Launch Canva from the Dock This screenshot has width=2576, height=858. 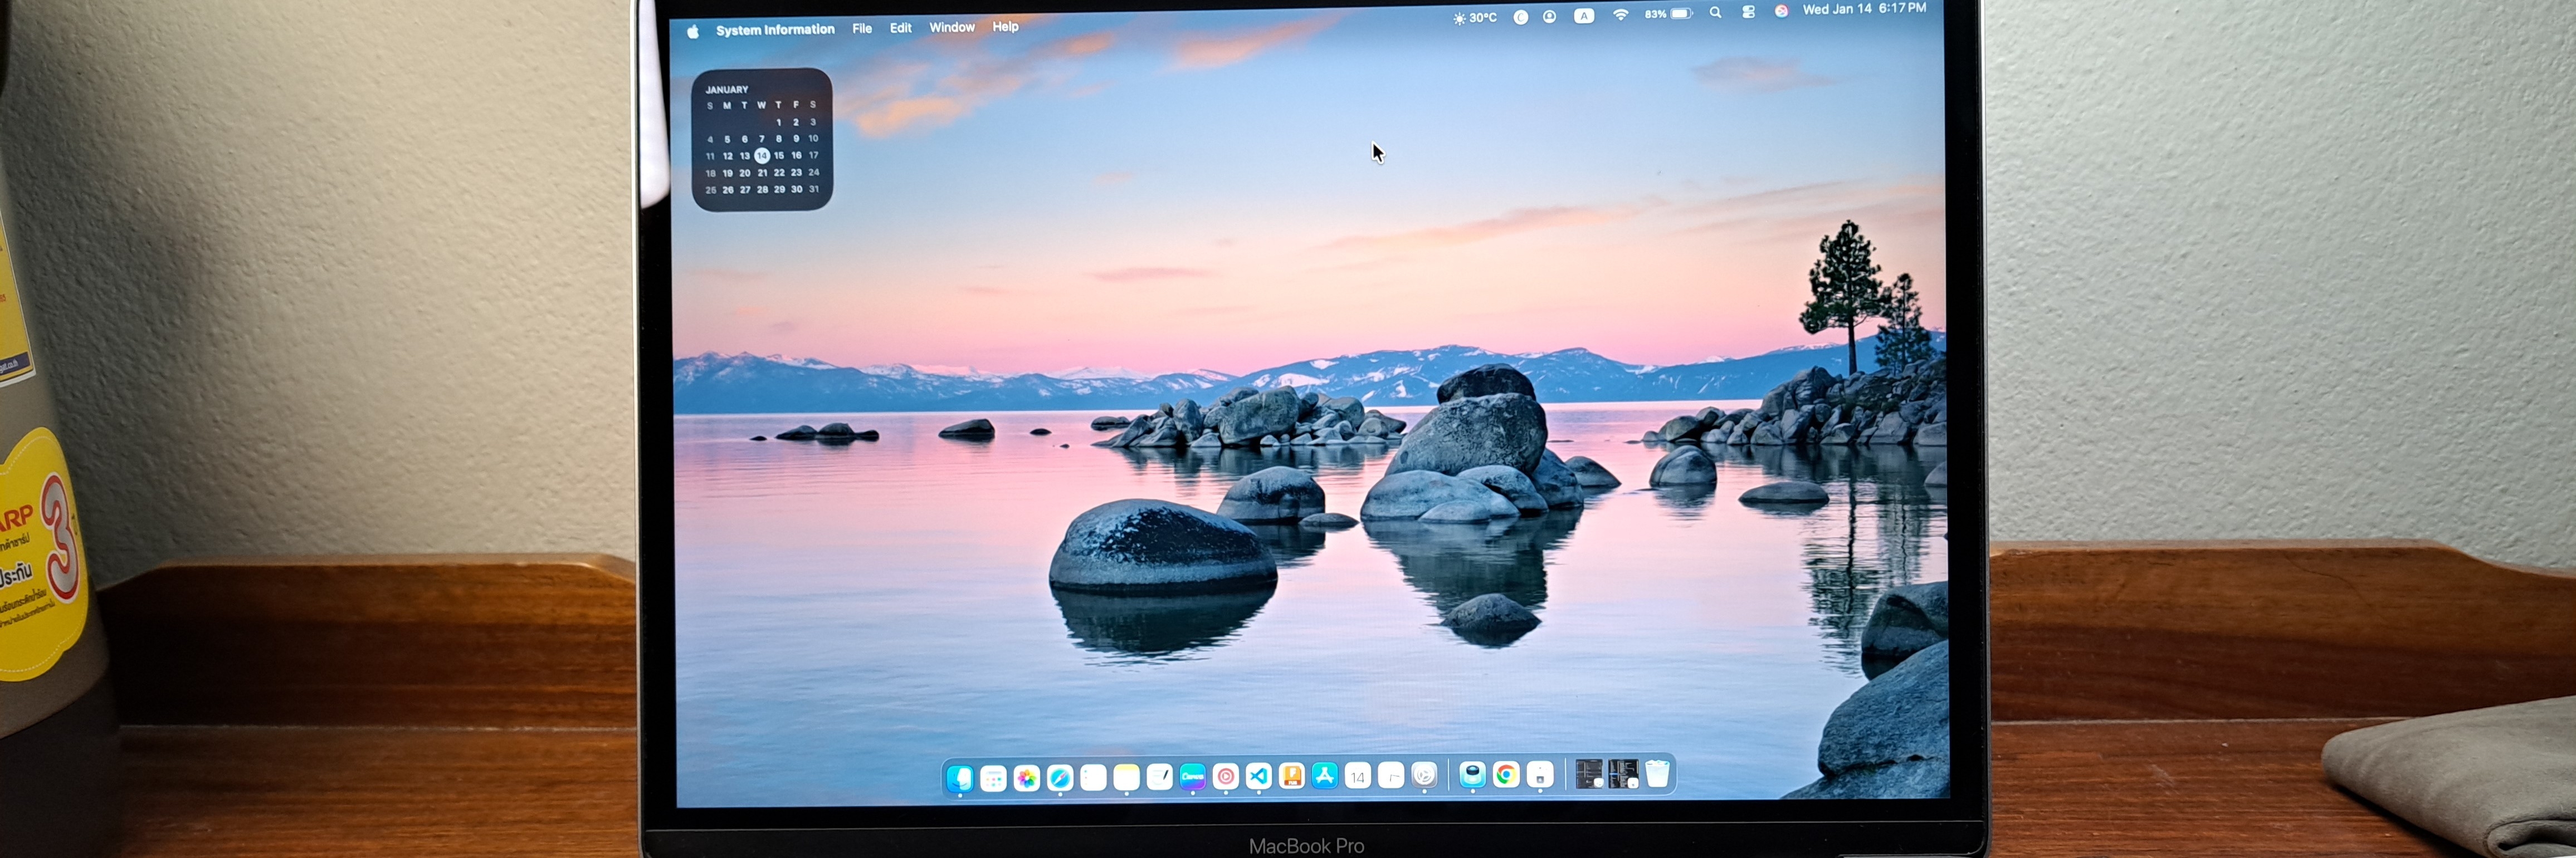[1193, 777]
